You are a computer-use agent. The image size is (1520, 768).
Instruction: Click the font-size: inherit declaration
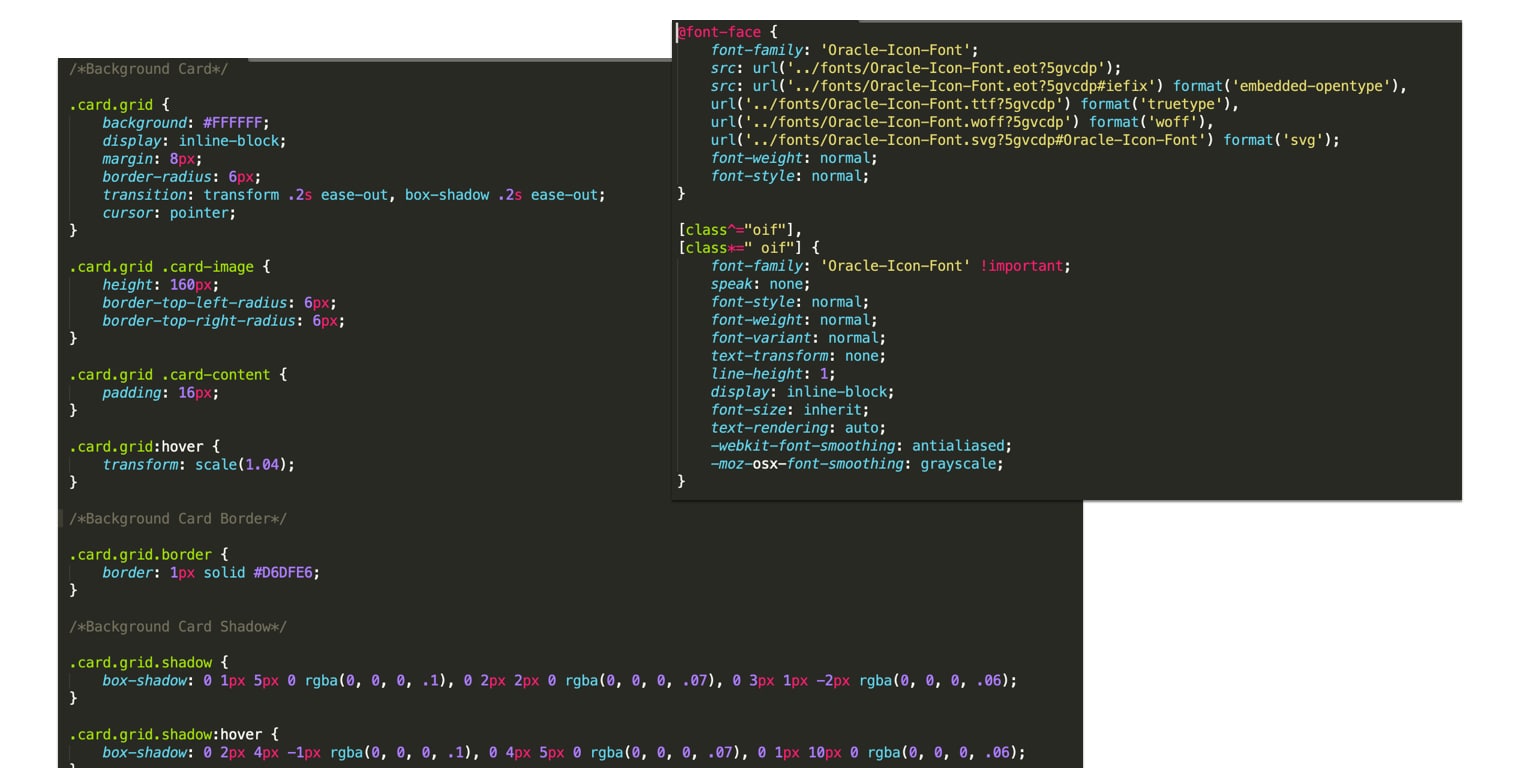(x=790, y=411)
